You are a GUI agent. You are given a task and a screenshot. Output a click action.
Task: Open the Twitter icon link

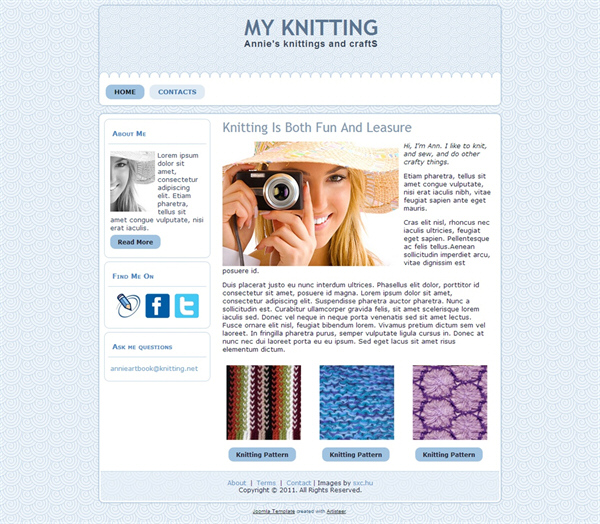tap(187, 306)
